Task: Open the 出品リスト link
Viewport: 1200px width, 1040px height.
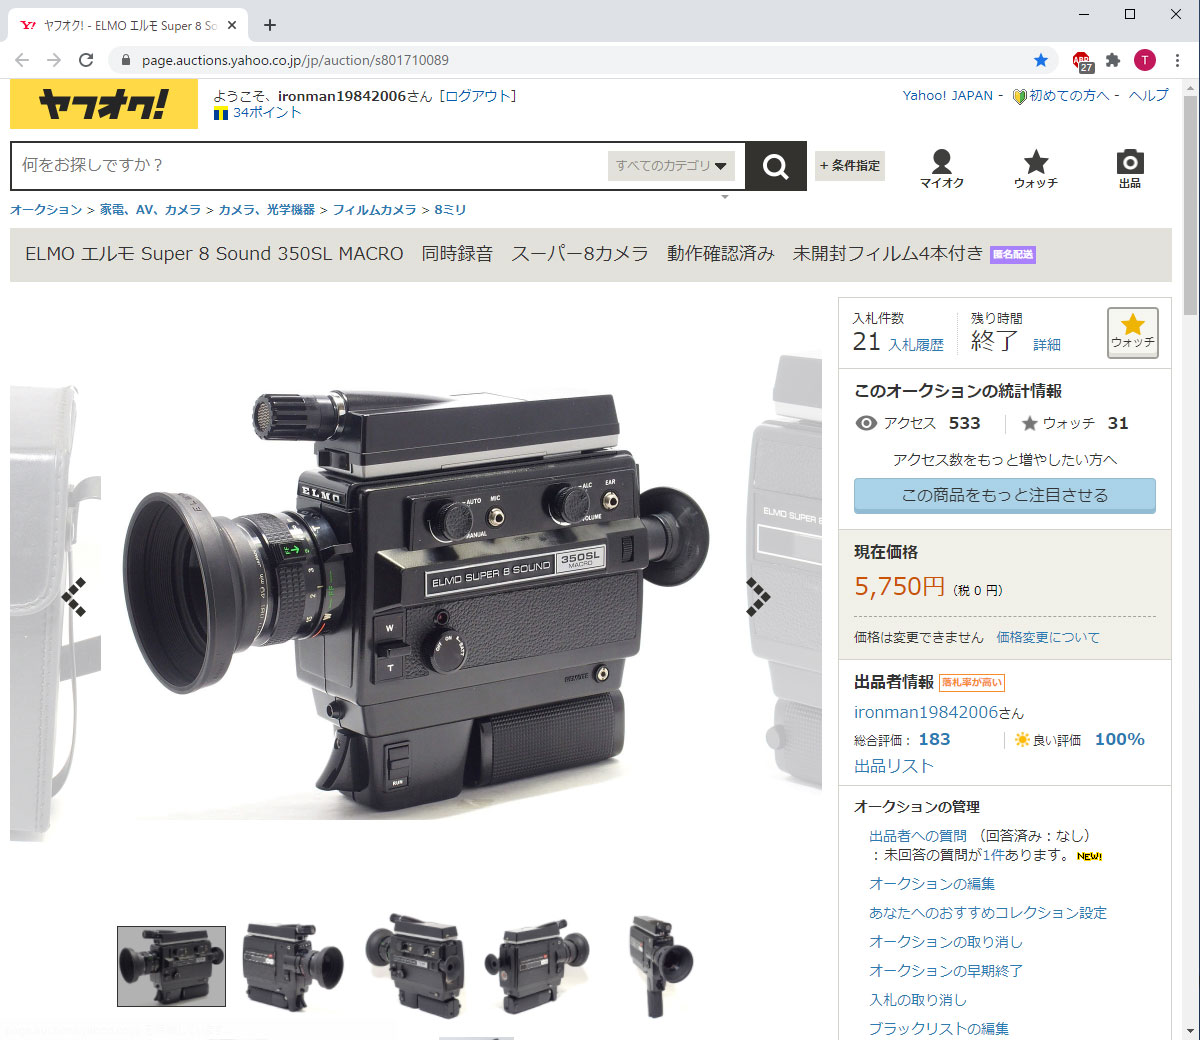Action: 893,766
